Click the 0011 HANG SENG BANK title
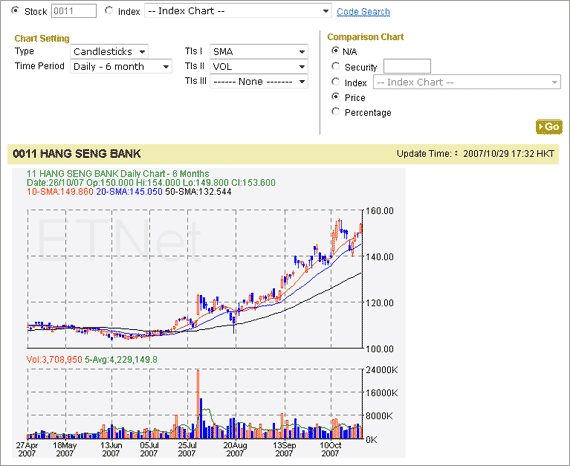Screen dimensions: 570x466 pos(77,154)
